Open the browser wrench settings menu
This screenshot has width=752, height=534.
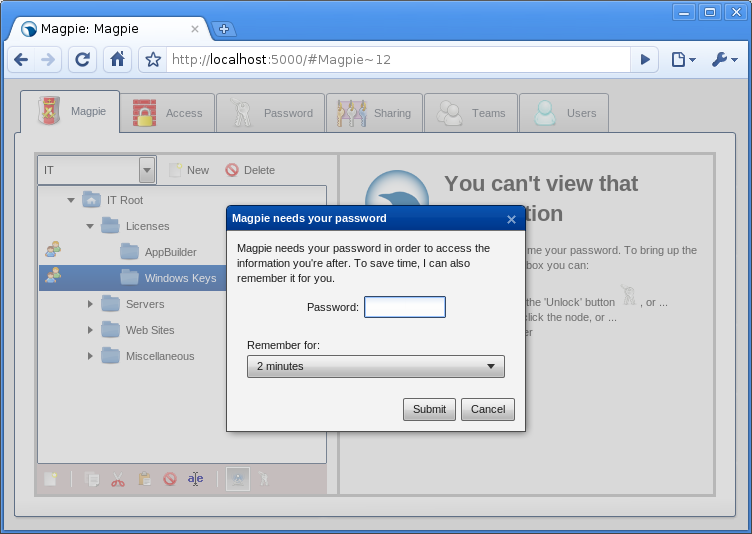pyautogui.click(x=725, y=59)
